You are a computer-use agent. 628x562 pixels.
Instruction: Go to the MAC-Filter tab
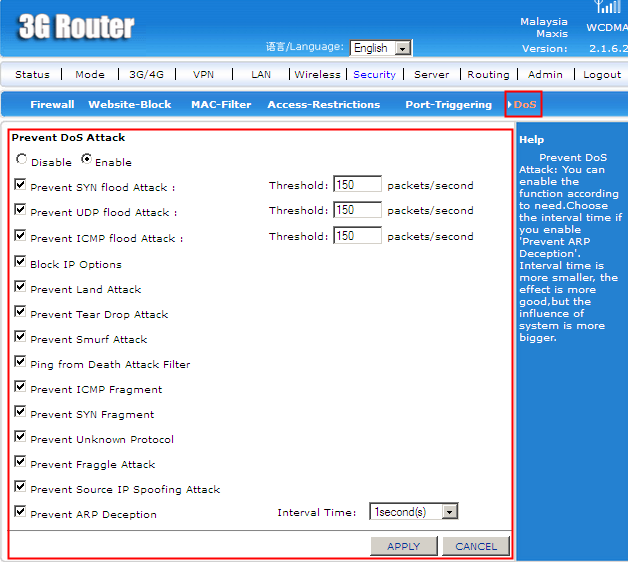click(x=221, y=104)
